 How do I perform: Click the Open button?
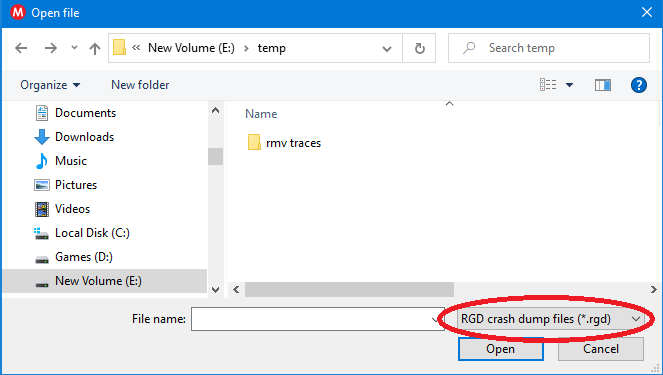(x=501, y=349)
